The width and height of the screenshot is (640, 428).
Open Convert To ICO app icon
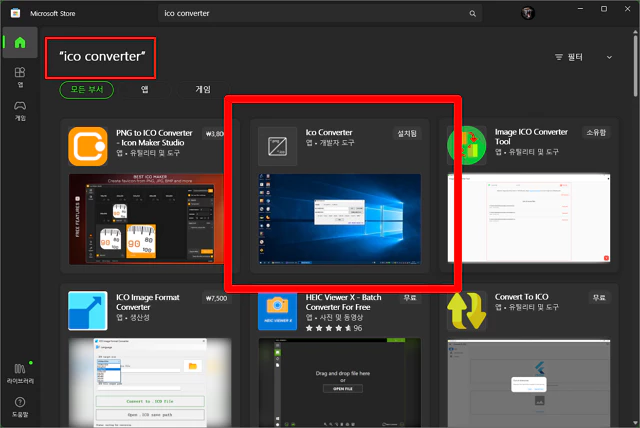[467, 310]
